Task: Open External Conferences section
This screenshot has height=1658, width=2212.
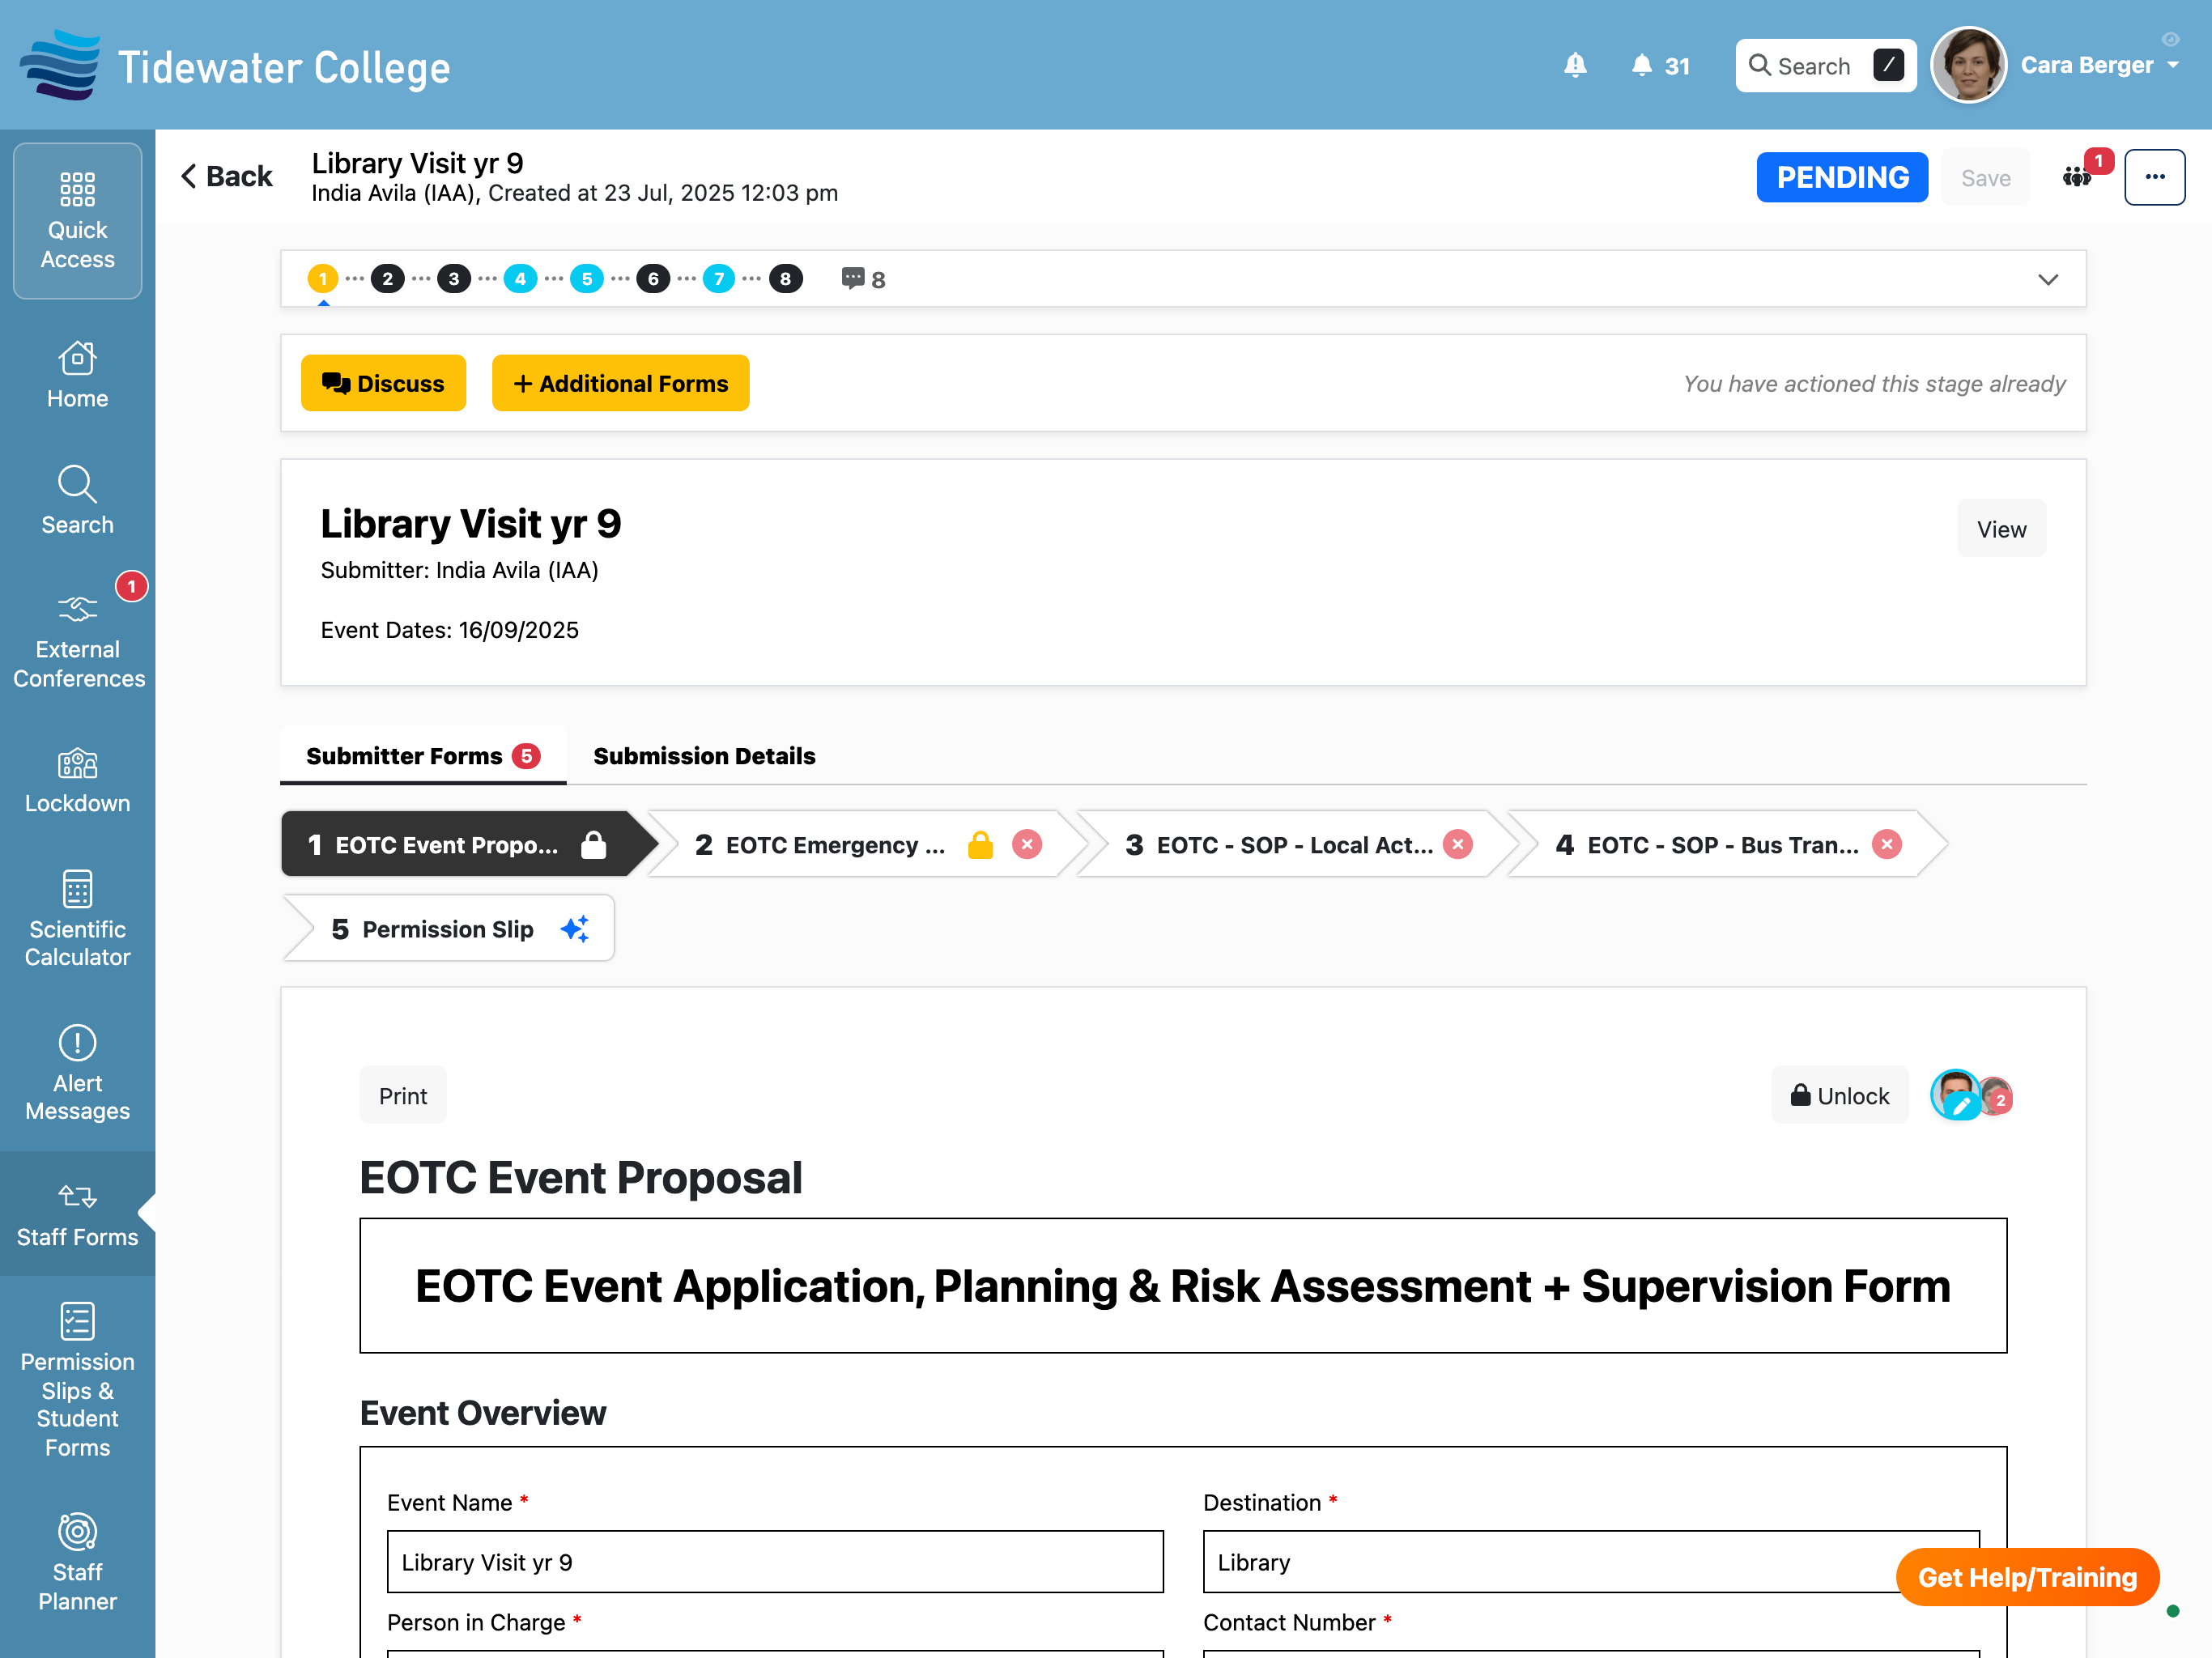Action: click(77, 640)
